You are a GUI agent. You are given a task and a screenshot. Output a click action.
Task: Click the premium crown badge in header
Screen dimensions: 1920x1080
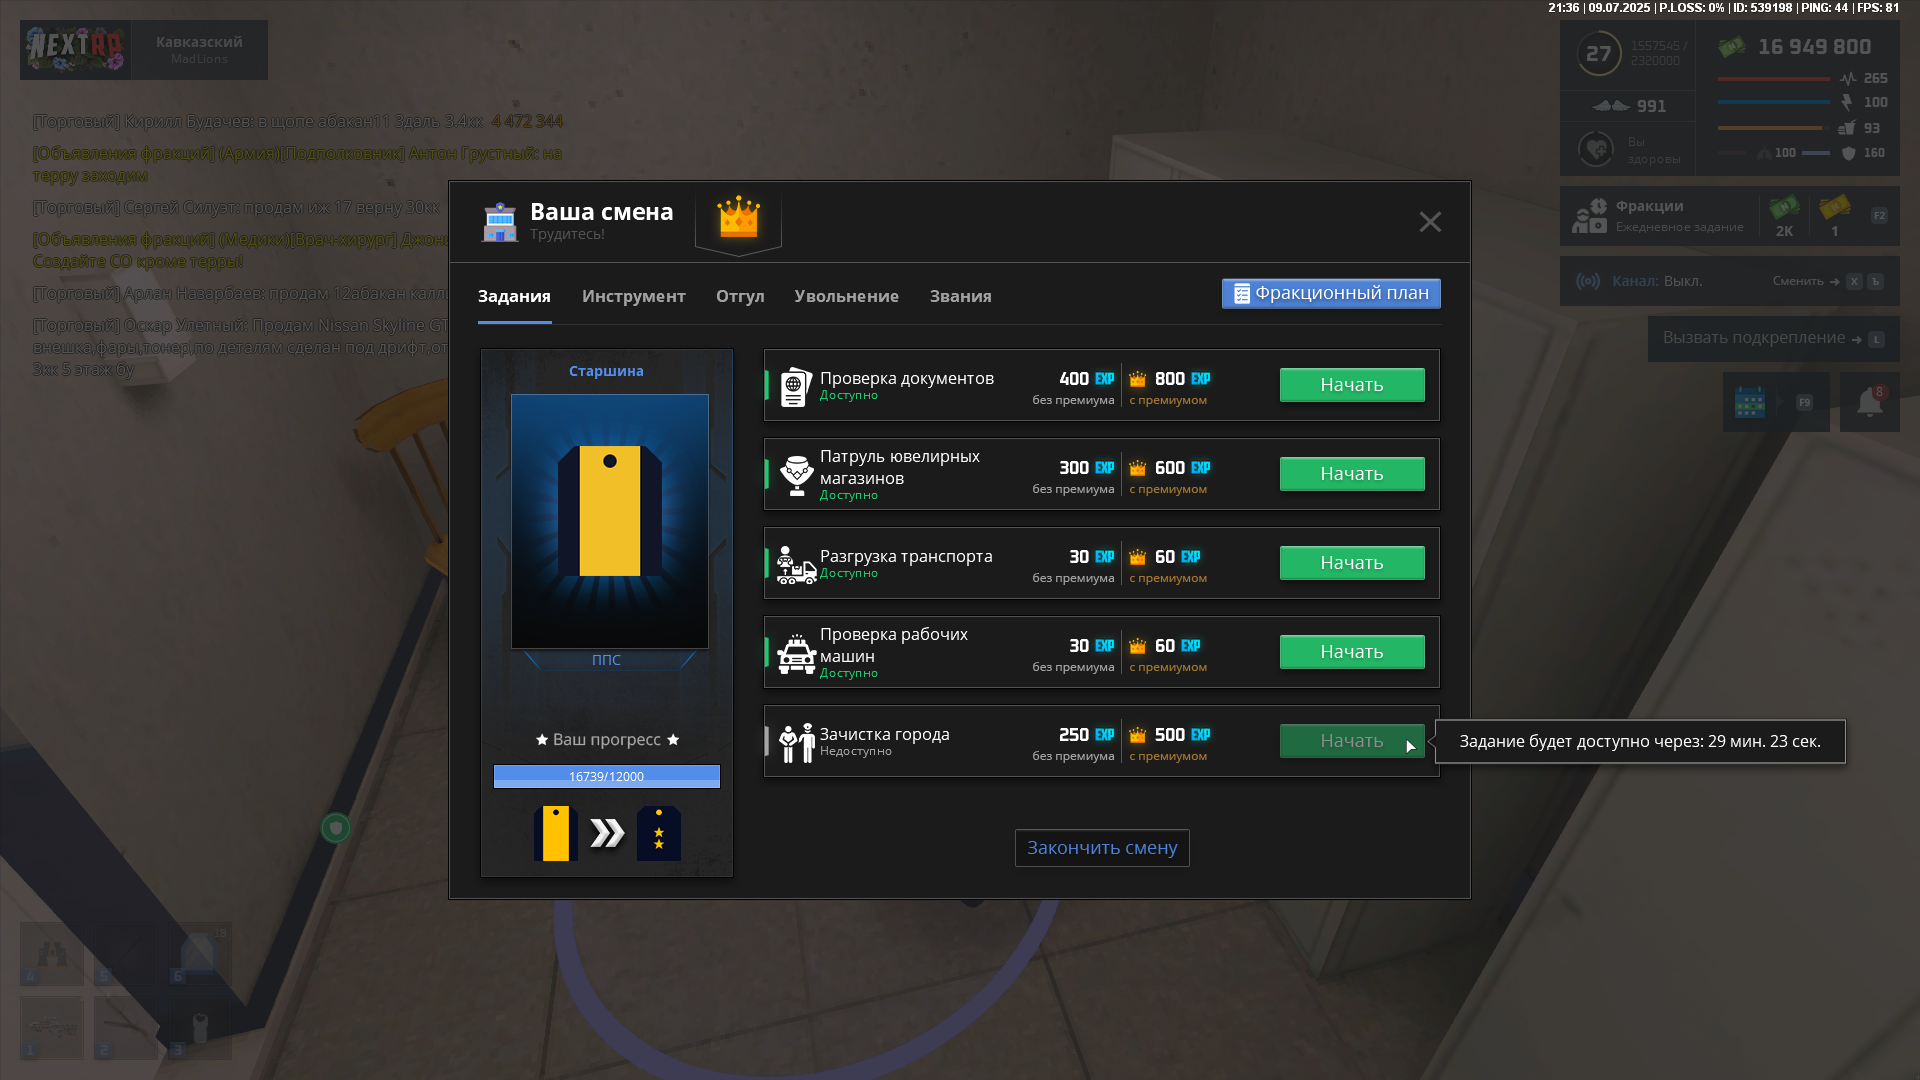[738, 218]
